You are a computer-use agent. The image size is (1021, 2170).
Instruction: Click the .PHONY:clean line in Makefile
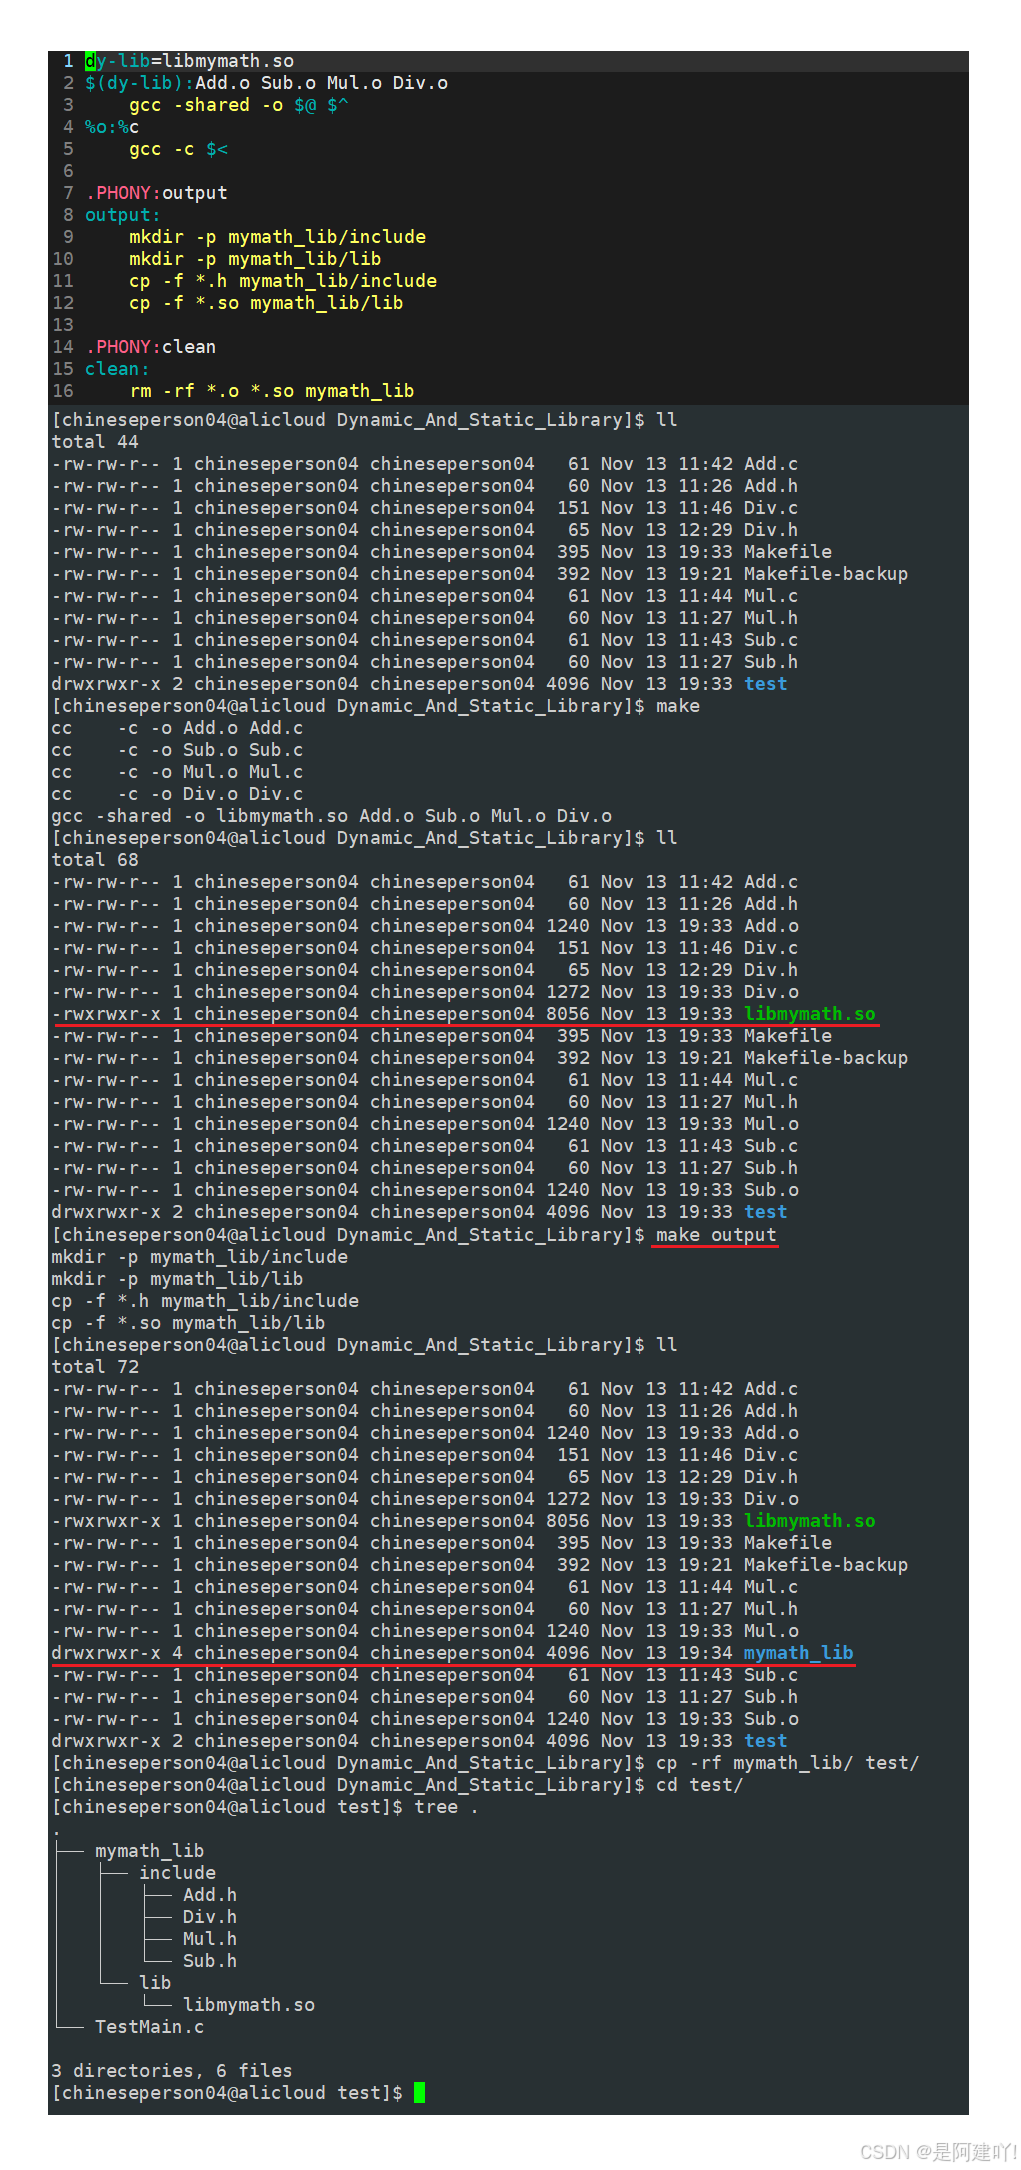tap(151, 347)
